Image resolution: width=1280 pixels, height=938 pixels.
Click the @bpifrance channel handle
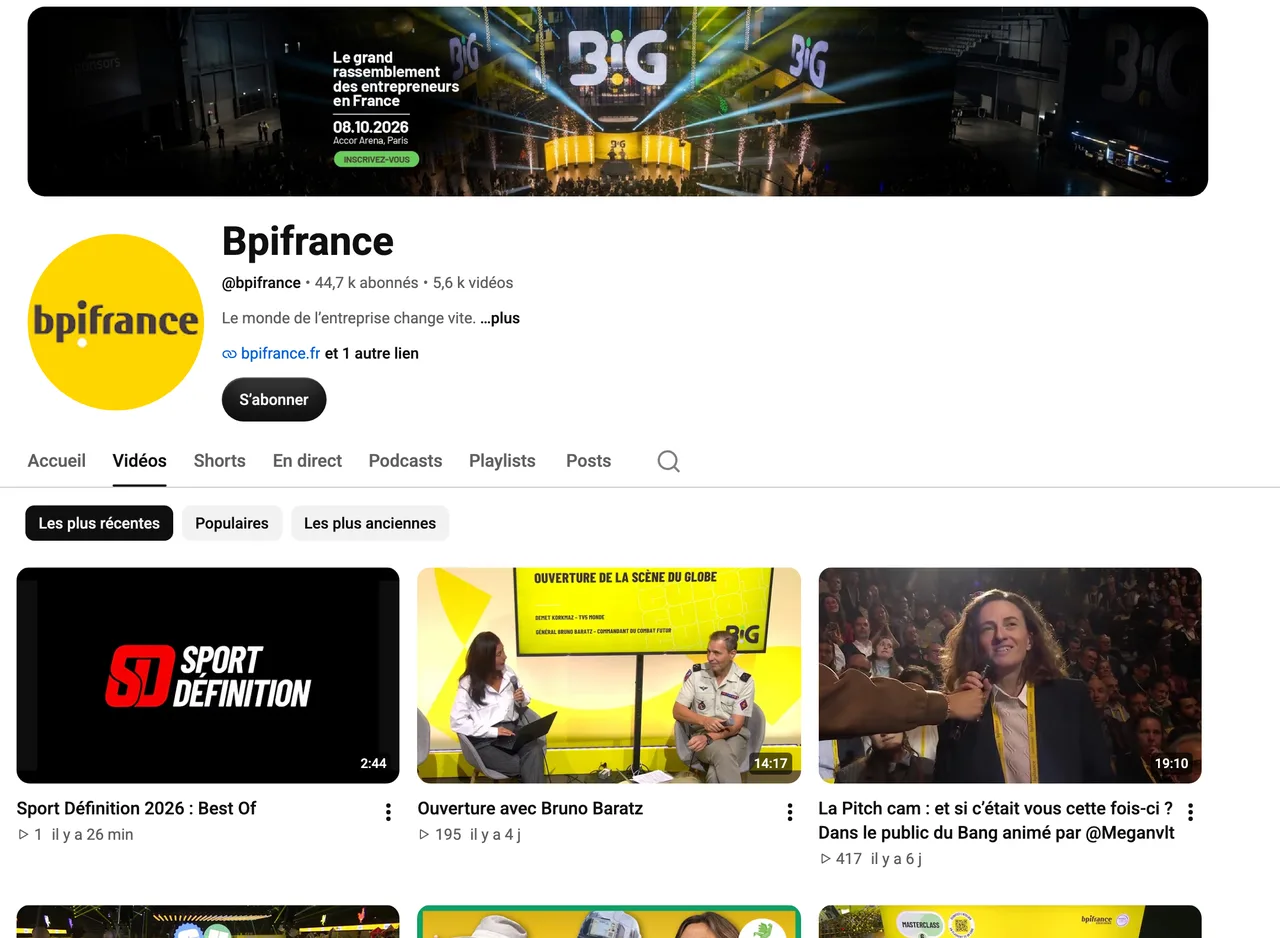click(x=261, y=283)
